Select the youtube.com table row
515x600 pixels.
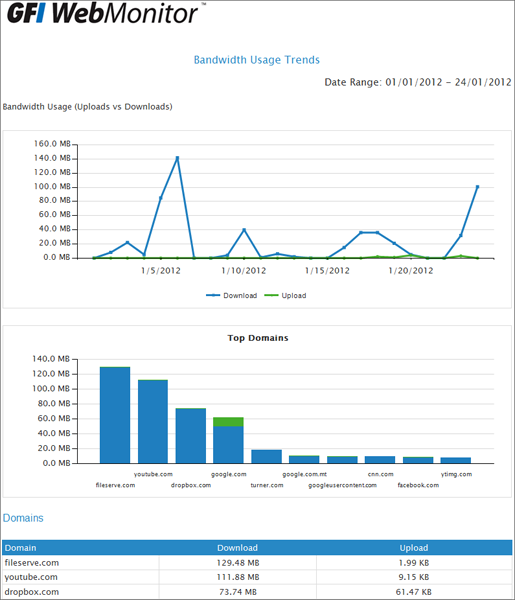pos(257,577)
